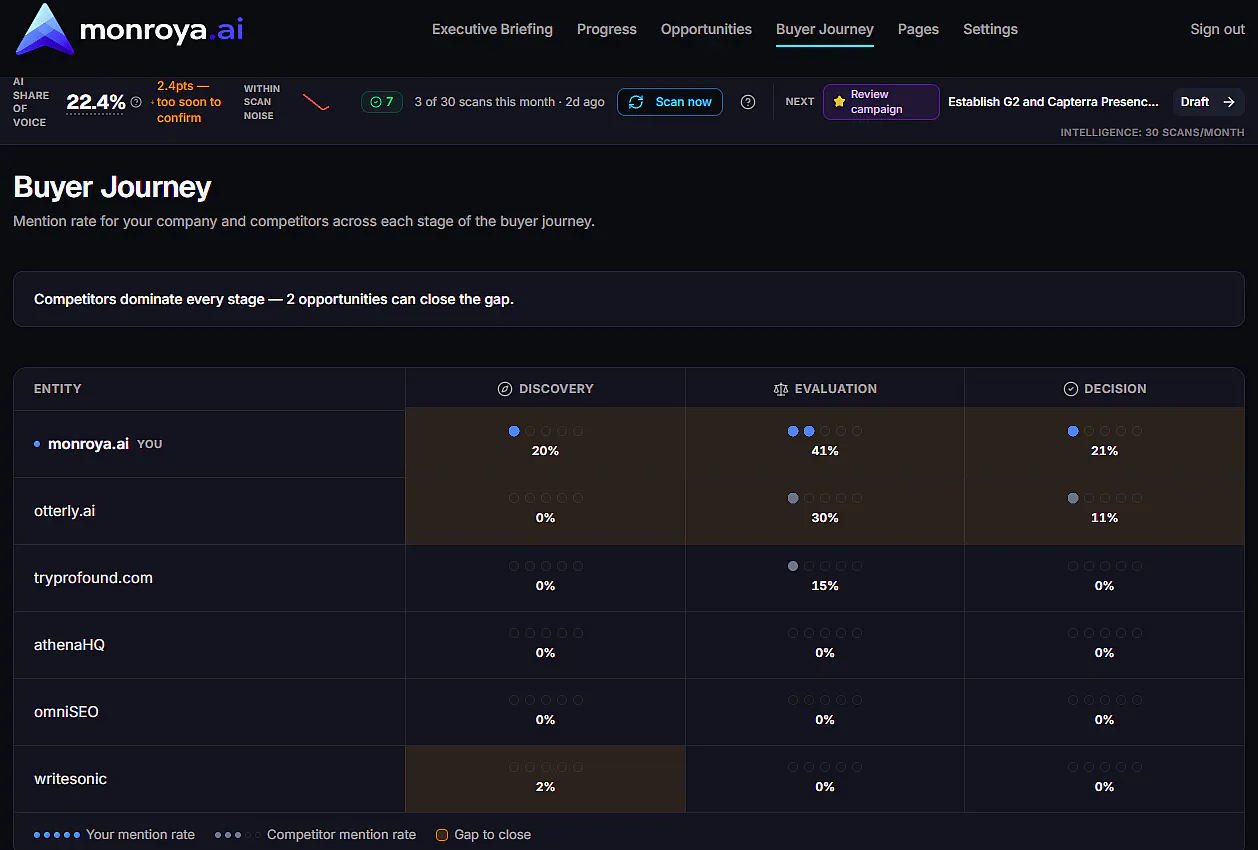Click monroya.ai Evaluation 41% cell
This screenshot has height=850, width=1258.
(x=825, y=444)
